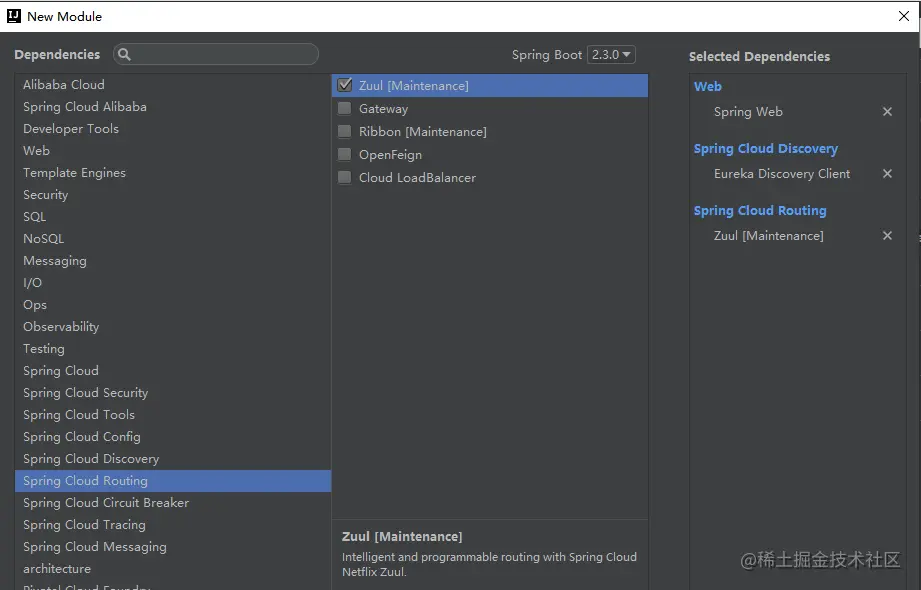Click the OpenFeign dependency label

(x=391, y=155)
